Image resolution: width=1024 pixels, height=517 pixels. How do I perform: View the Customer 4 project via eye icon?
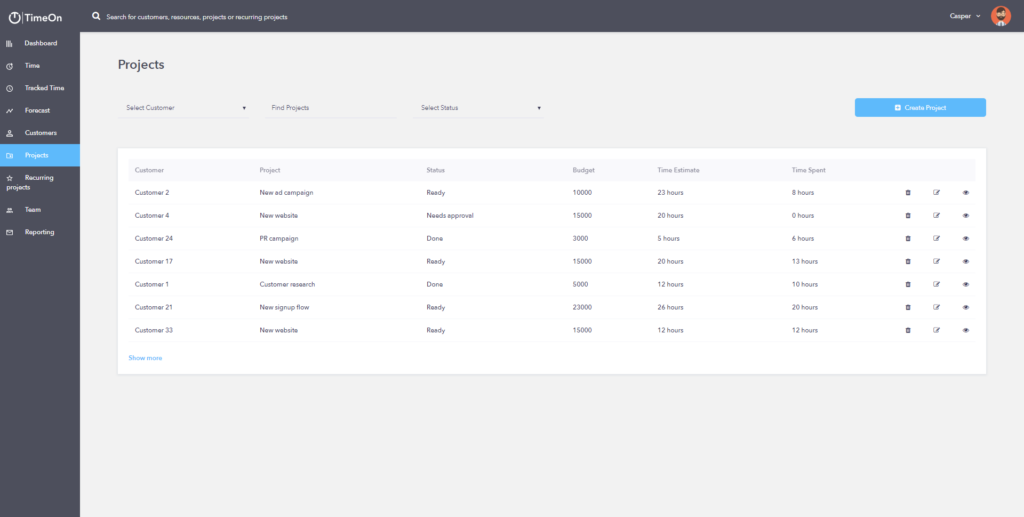tap(966, 215)
